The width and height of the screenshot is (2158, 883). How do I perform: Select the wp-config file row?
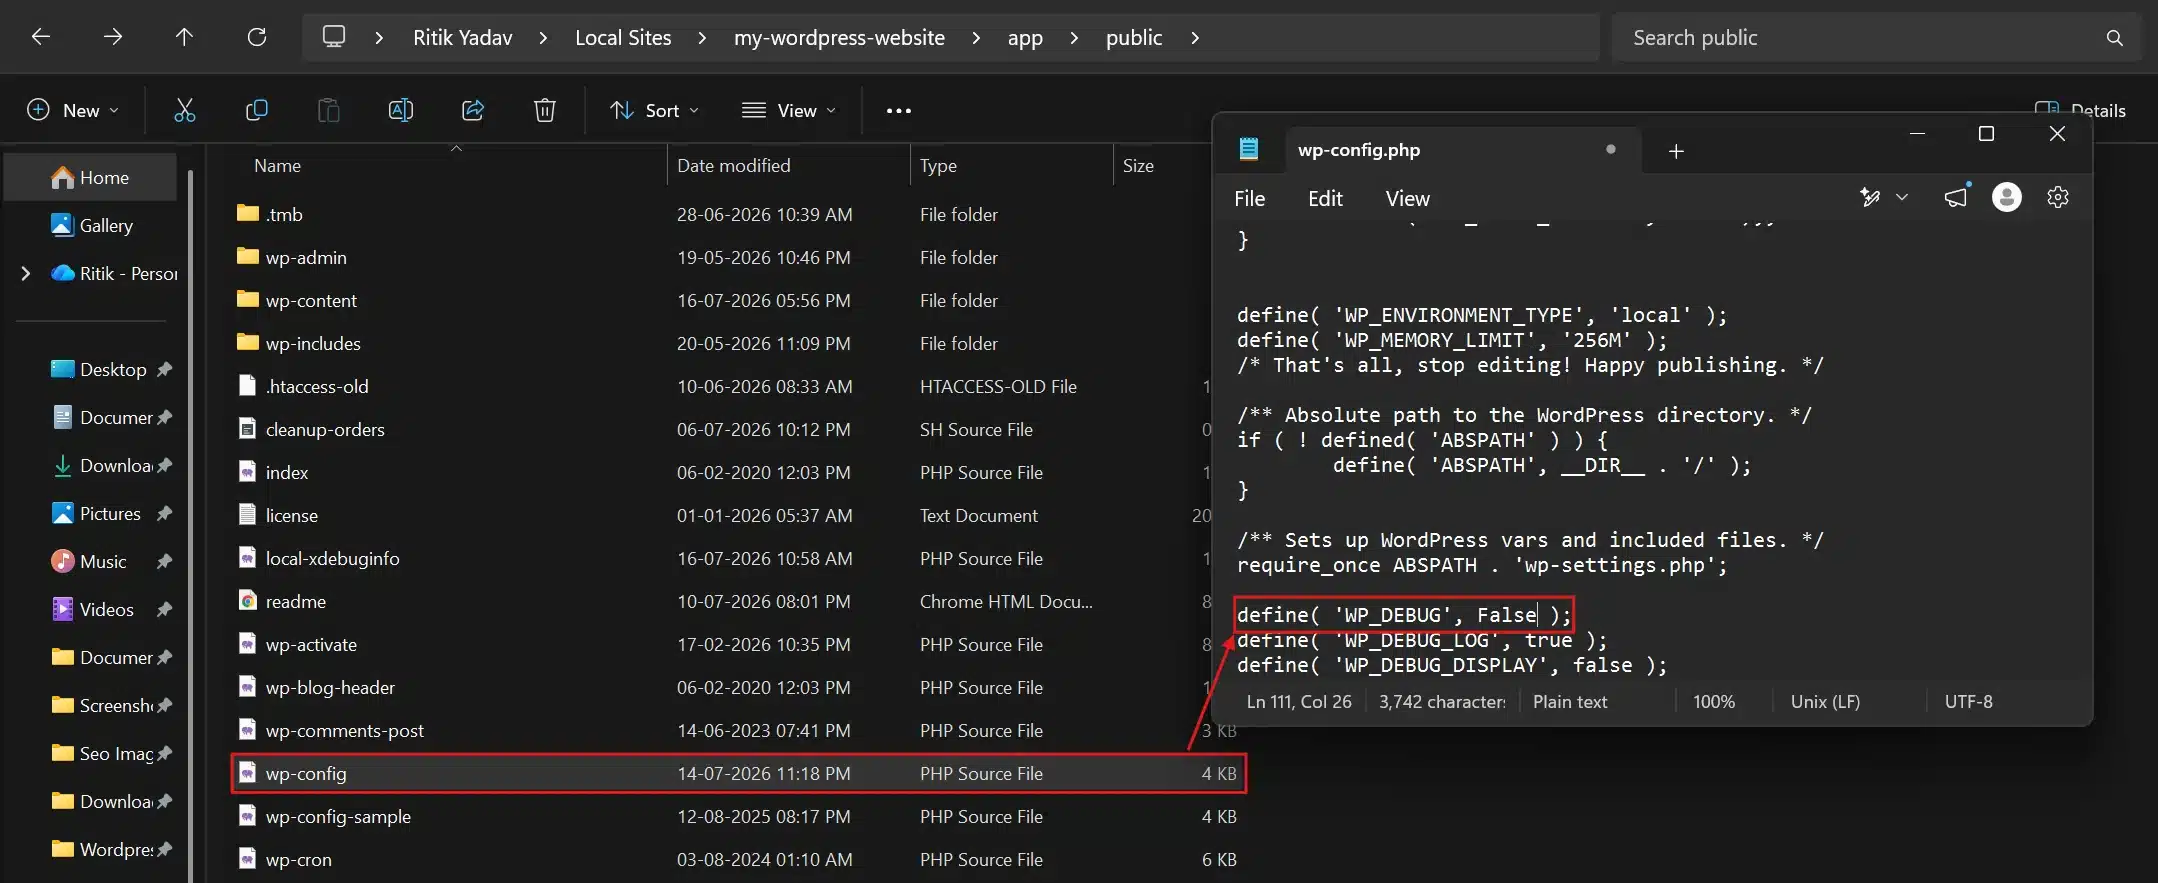pyautogui.click(x=738, y=773)
